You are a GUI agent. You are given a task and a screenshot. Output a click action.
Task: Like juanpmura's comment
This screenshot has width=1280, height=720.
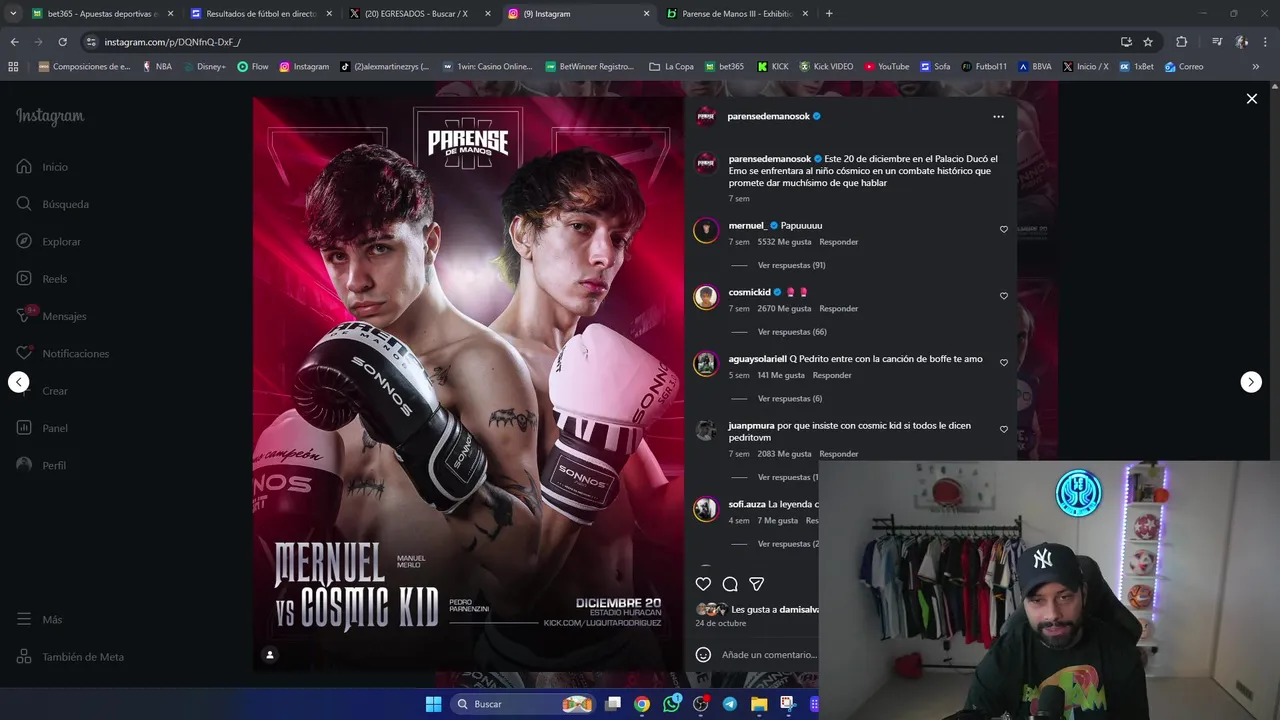1004,429
